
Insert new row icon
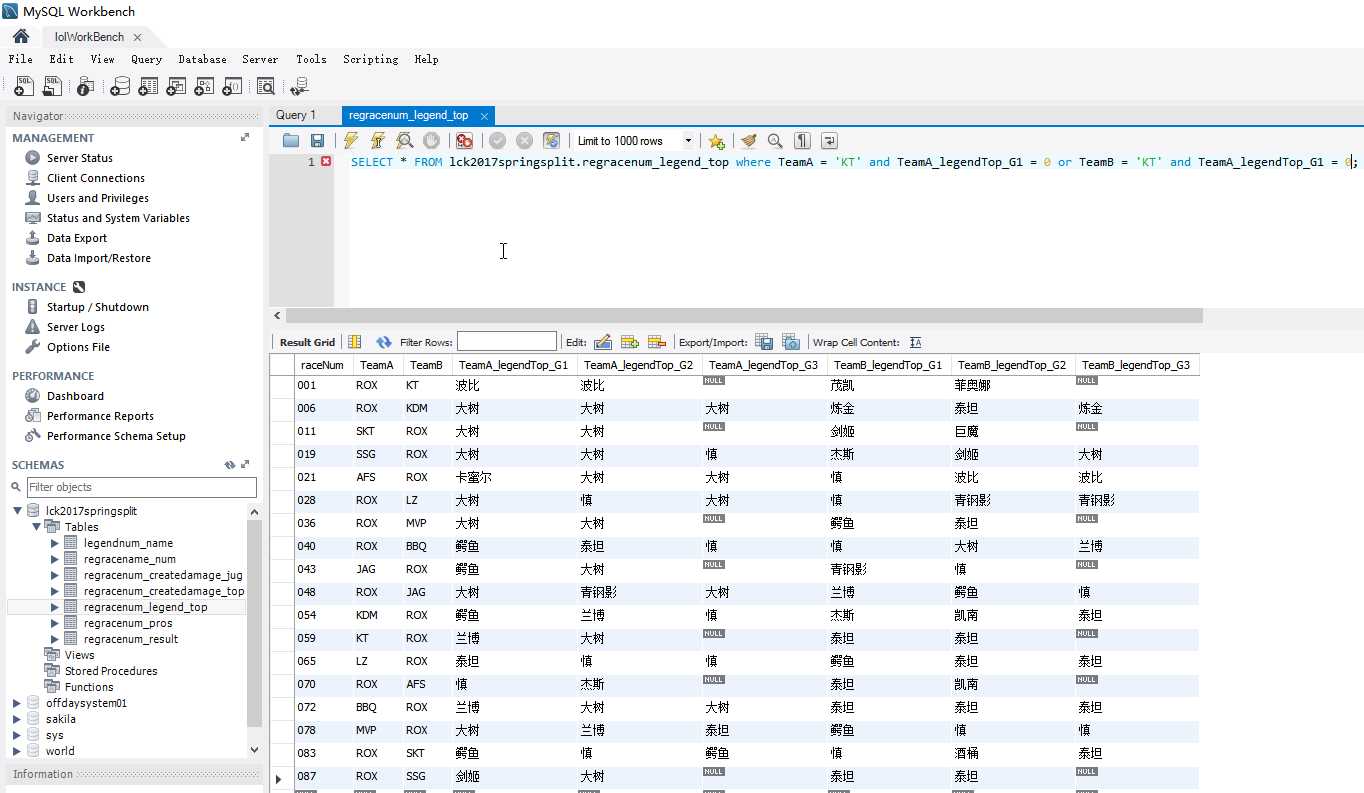[630, 342]
